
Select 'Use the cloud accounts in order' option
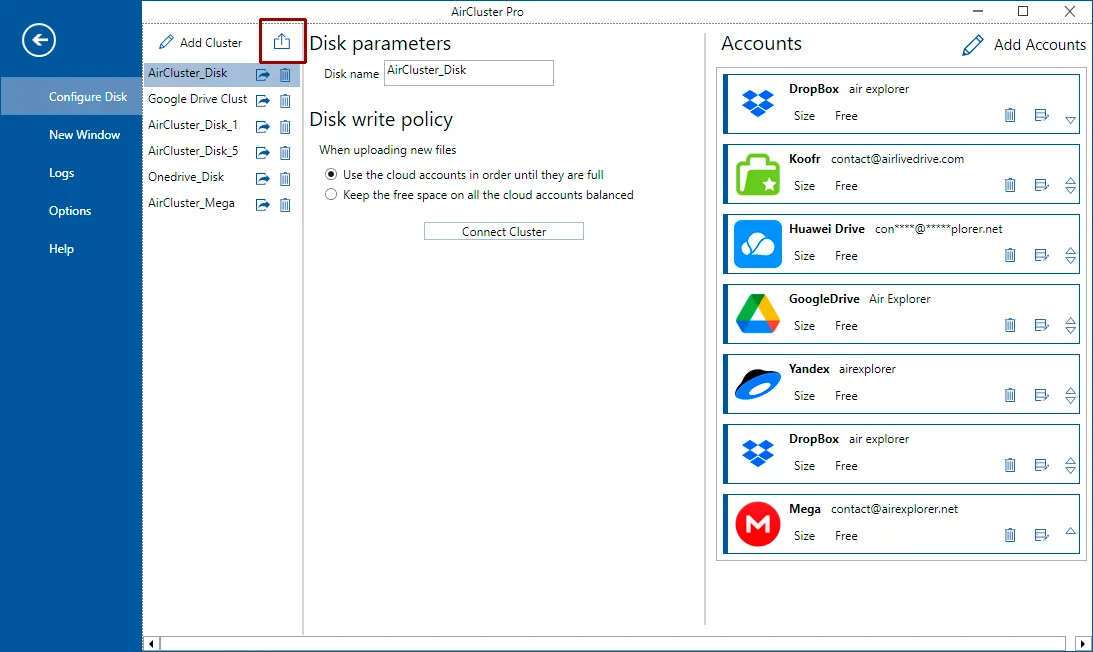(x=331, y=174)
